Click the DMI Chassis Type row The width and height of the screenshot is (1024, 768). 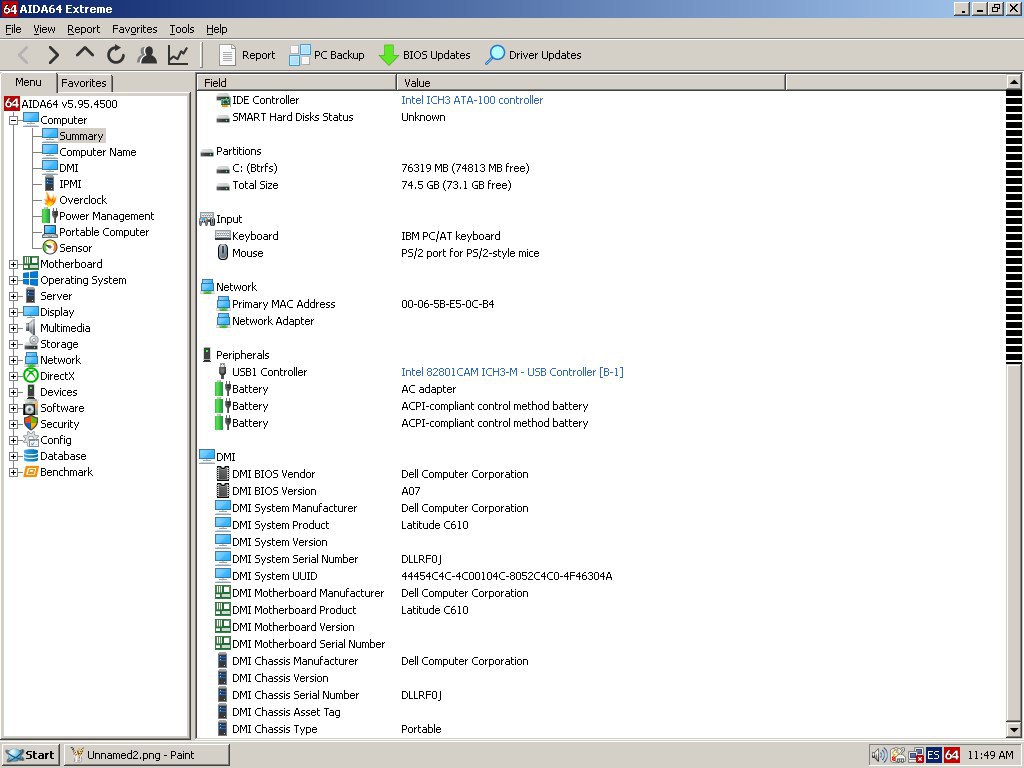[x=601, y=729]
